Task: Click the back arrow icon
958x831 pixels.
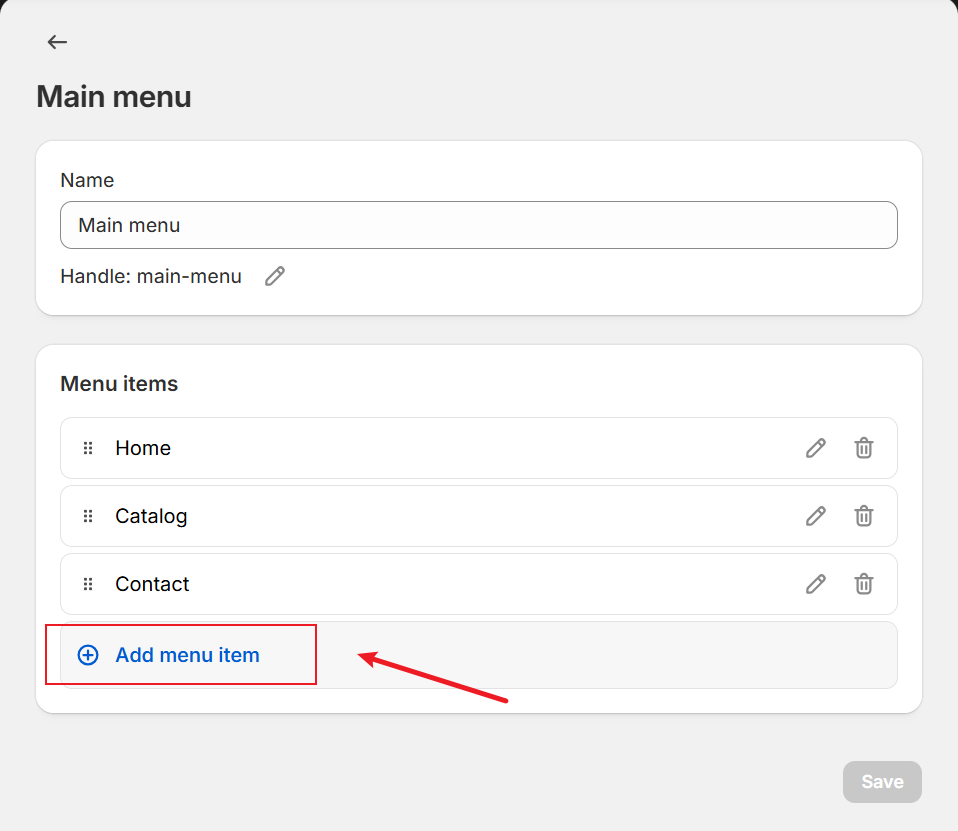Action: (x=57, y=42)
